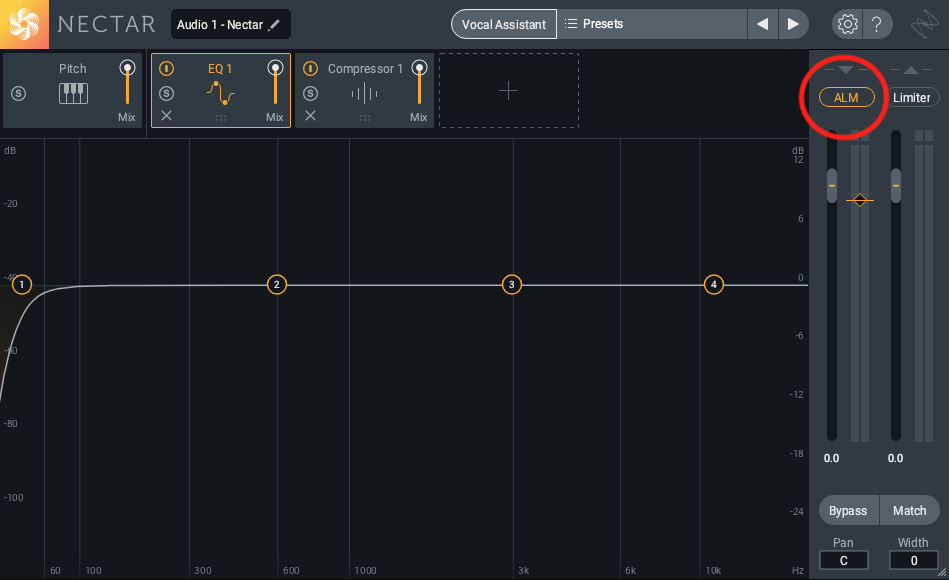
Task: Open help with the question mark
Action: click(x=876, y=24)
